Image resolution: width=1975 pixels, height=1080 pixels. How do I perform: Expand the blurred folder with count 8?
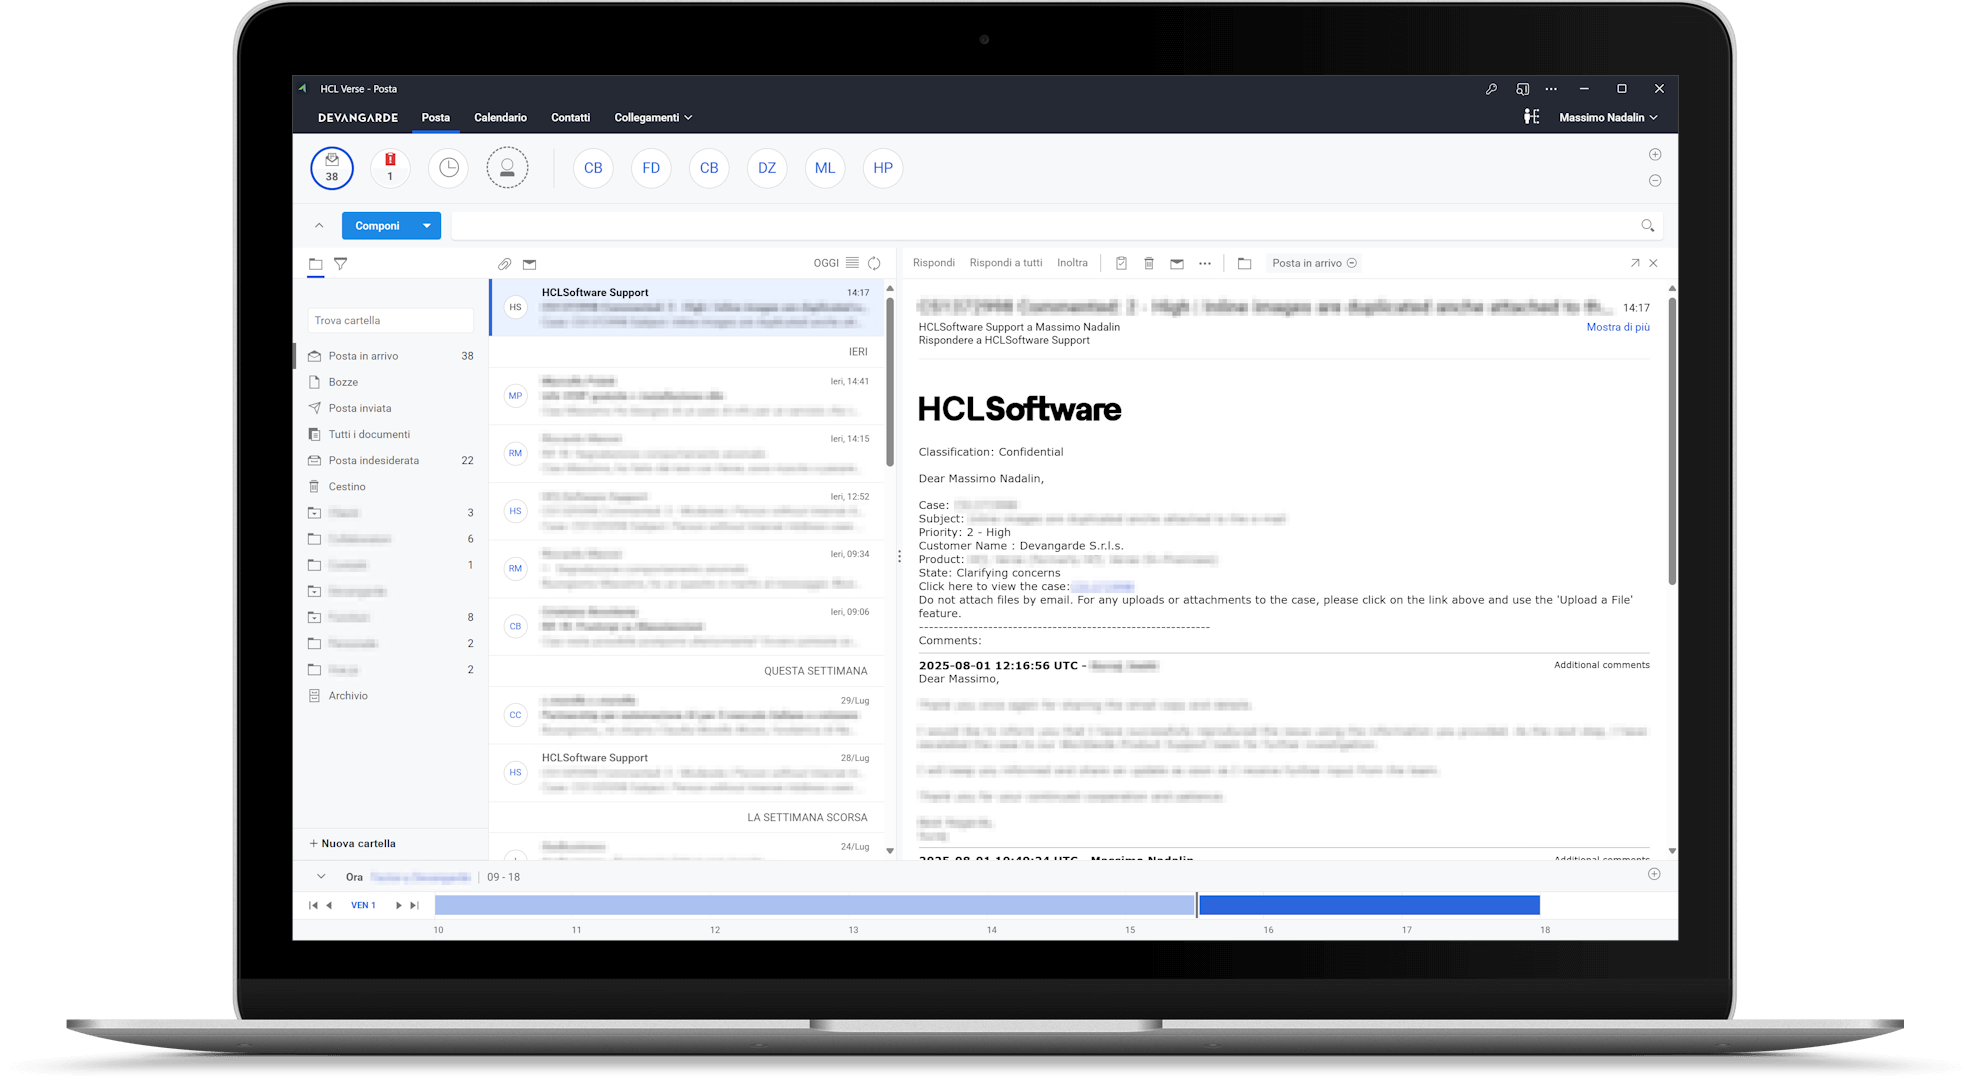(315, 617)
